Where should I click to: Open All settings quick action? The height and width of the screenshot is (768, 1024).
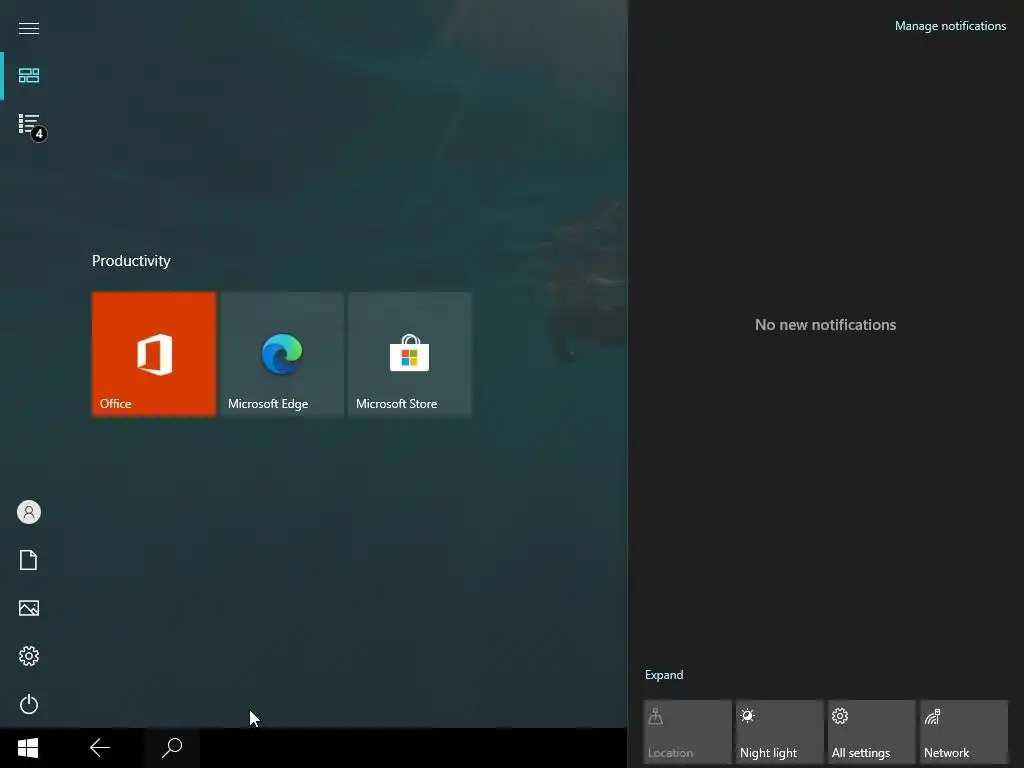pyautogui.click(x=871, y=732)
